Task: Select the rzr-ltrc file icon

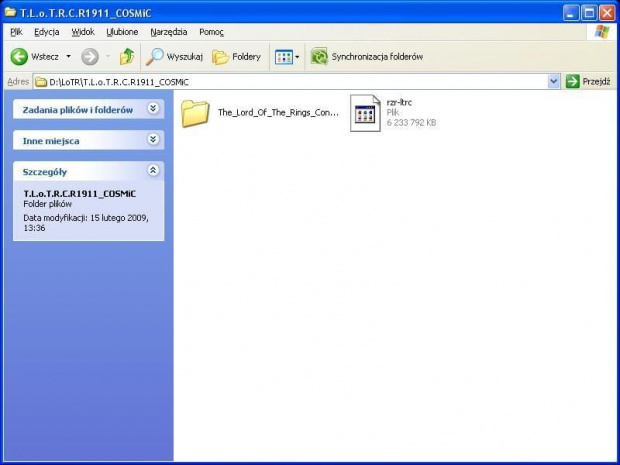Action: coord(365,113)
